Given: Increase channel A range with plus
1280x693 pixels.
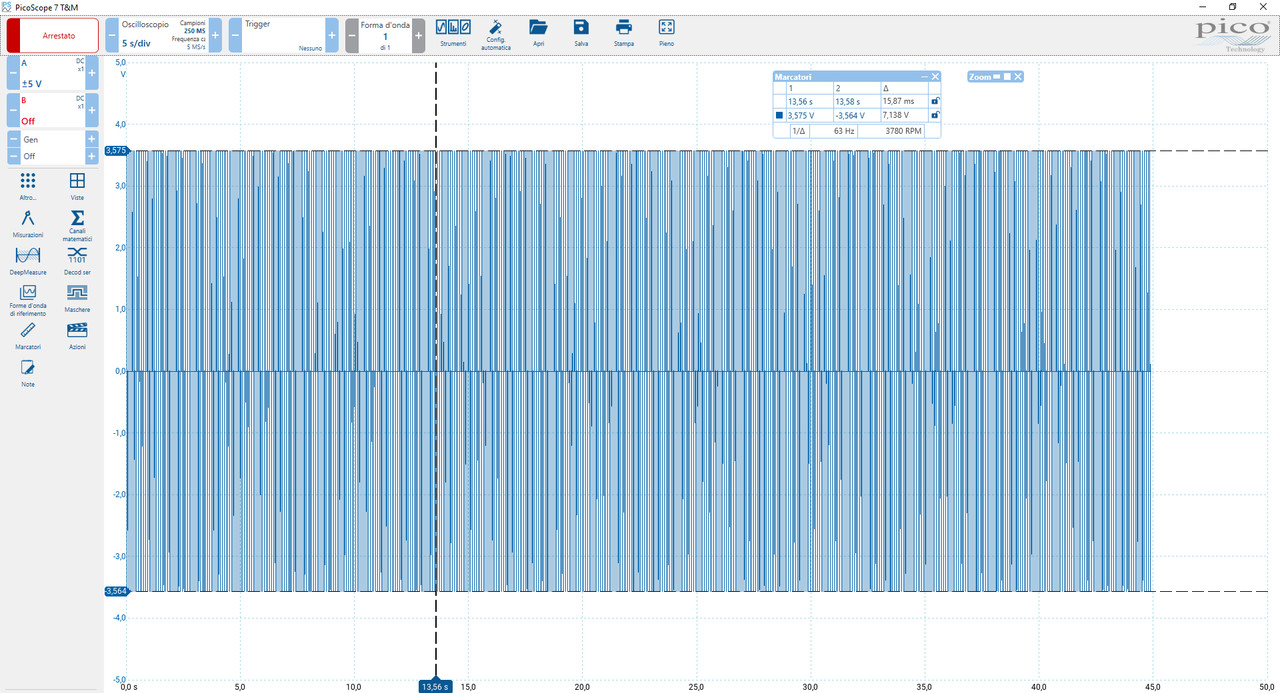Looking at the screenshot, I should [92, 73].
